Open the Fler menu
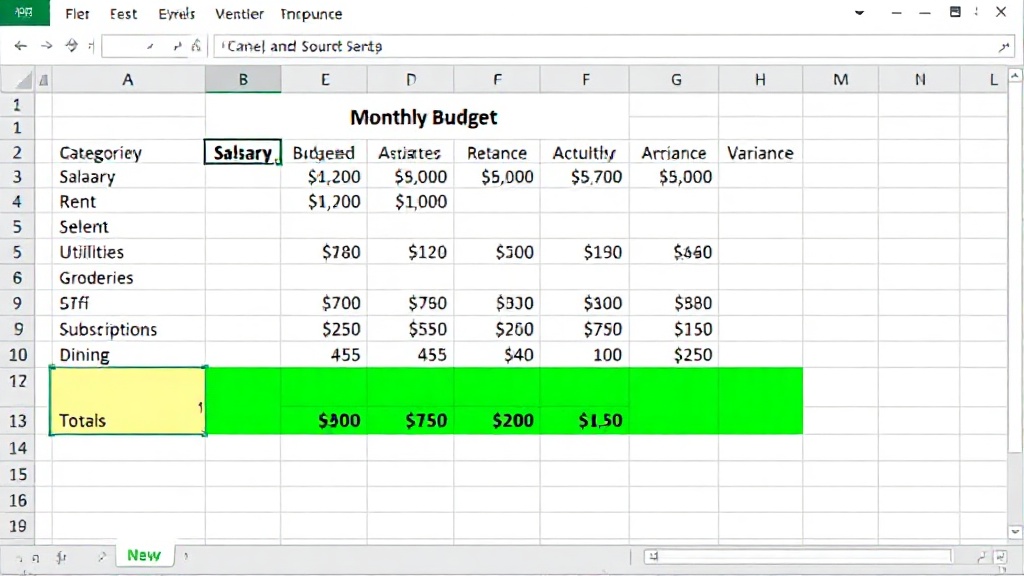The image size is (1024, 576). coord(77,14)
